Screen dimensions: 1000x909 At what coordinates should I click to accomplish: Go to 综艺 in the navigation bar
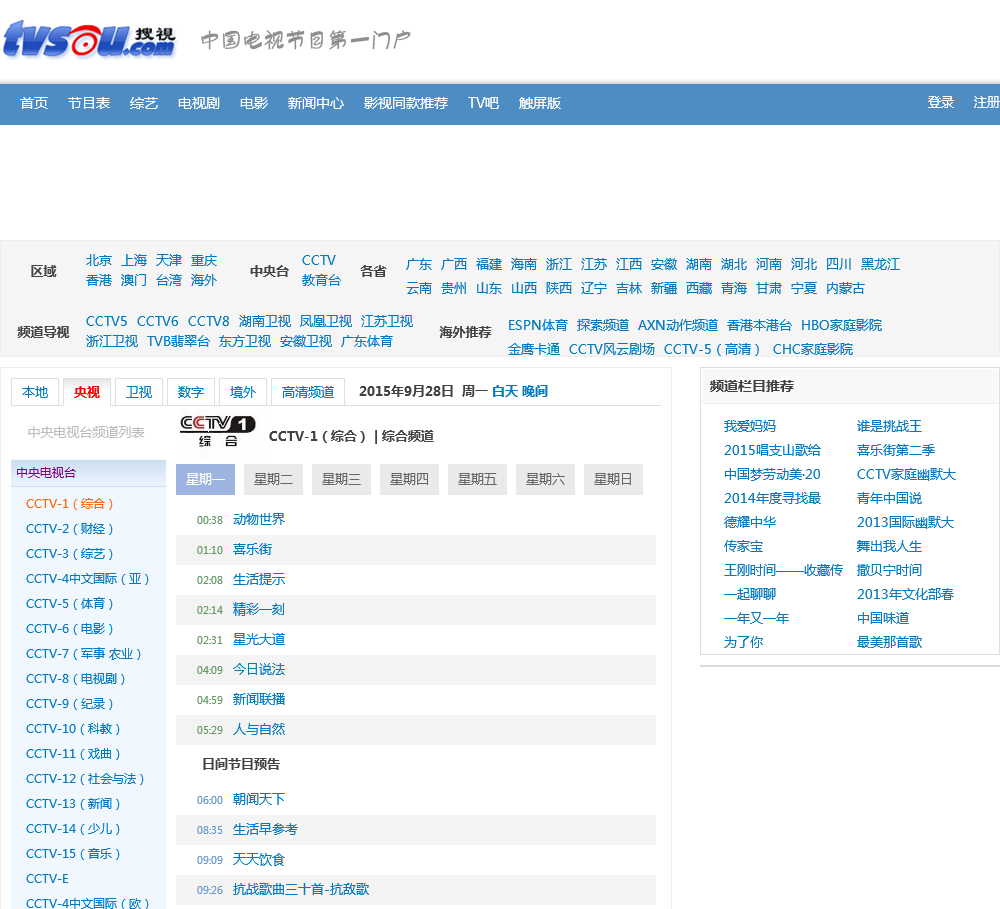point(143,103)
